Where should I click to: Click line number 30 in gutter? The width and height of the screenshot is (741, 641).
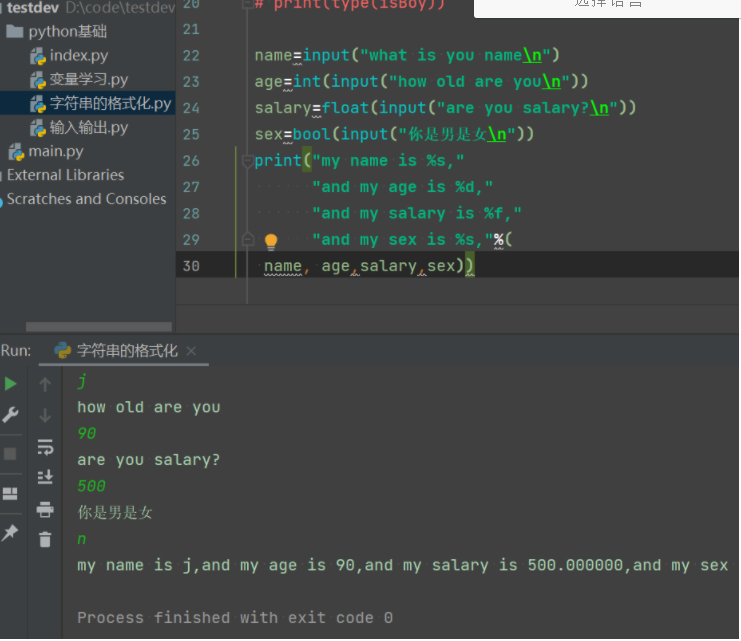point(191,266)
